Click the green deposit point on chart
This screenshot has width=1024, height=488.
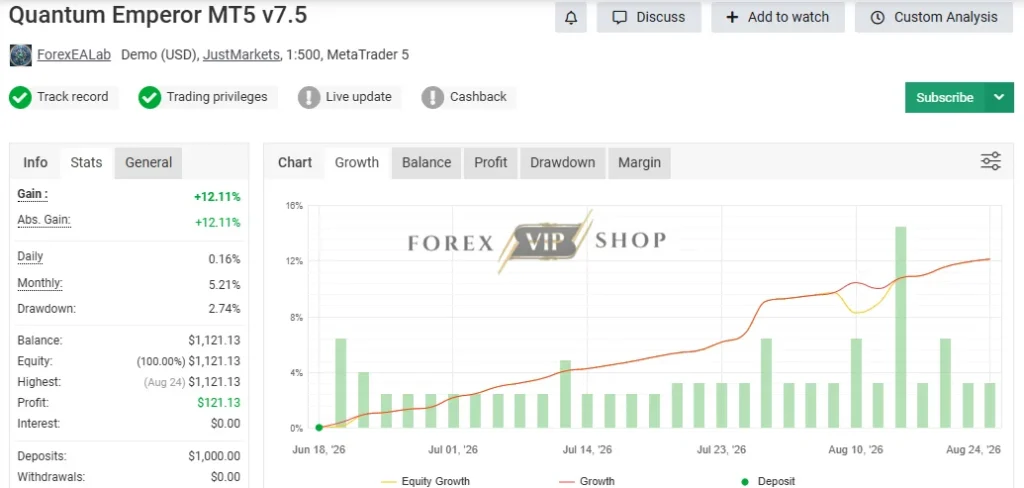(x=319, y=428)
